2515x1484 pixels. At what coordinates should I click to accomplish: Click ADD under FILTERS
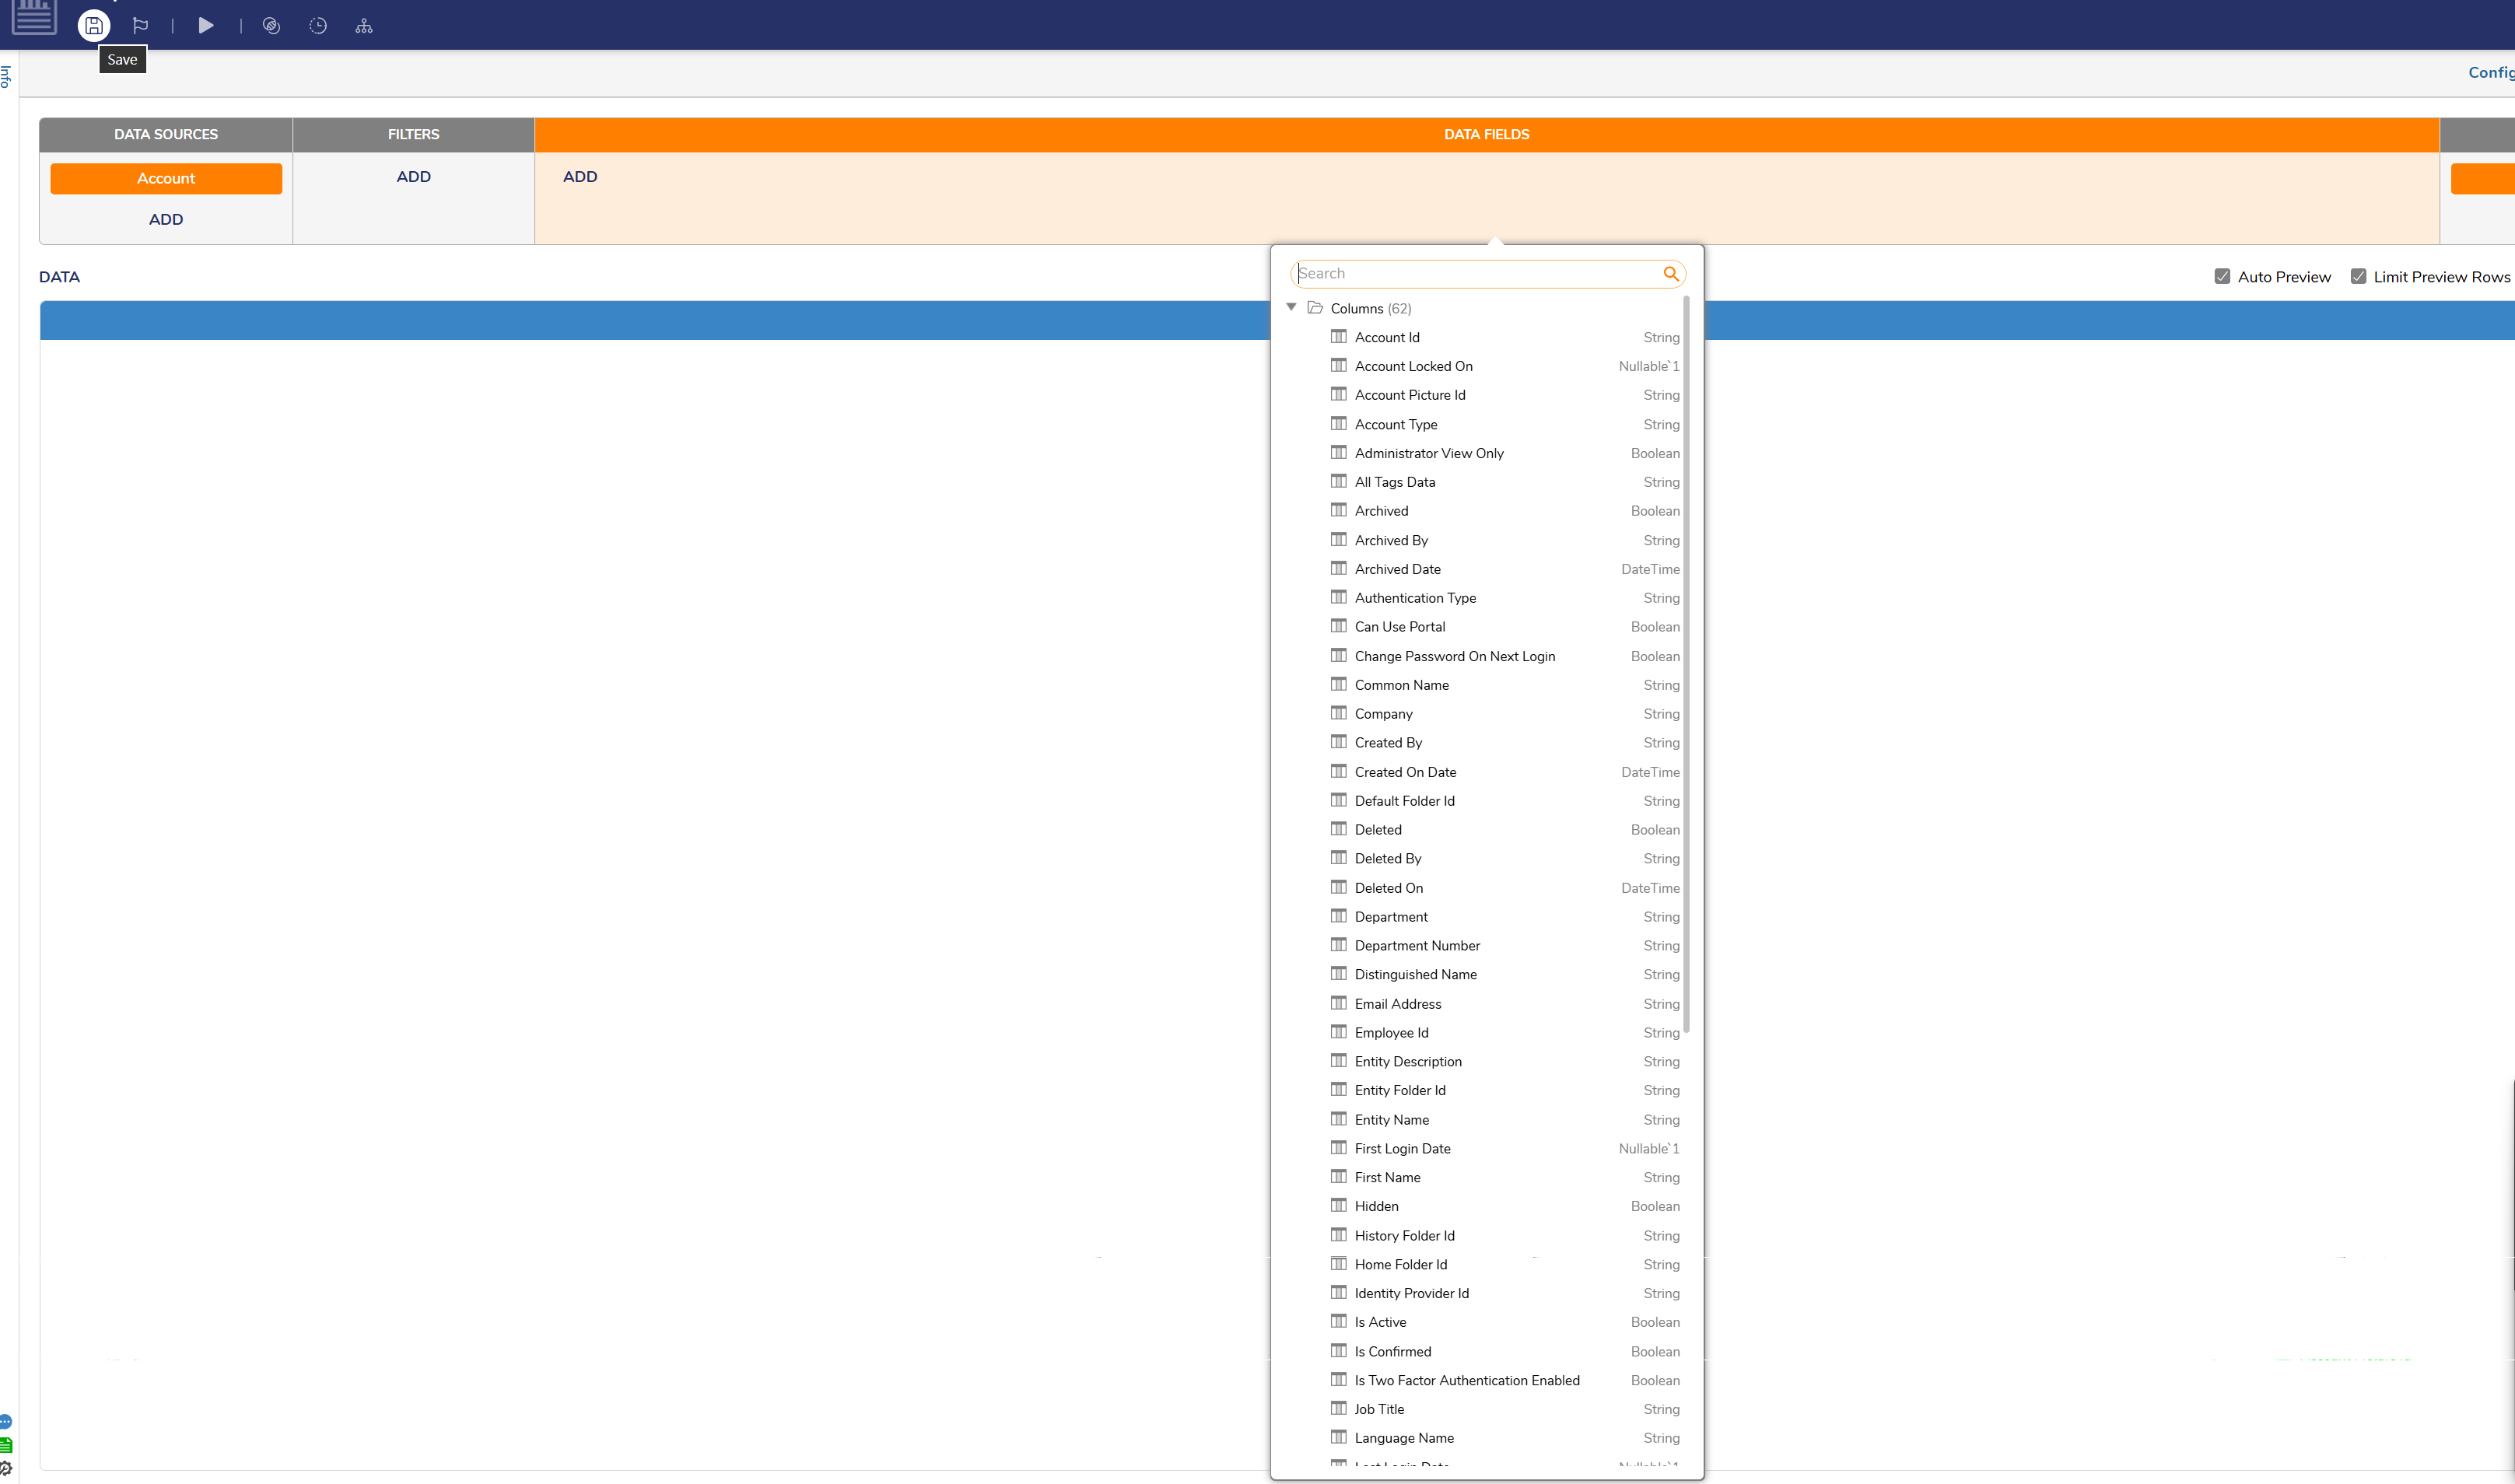(x=413, y=177)
